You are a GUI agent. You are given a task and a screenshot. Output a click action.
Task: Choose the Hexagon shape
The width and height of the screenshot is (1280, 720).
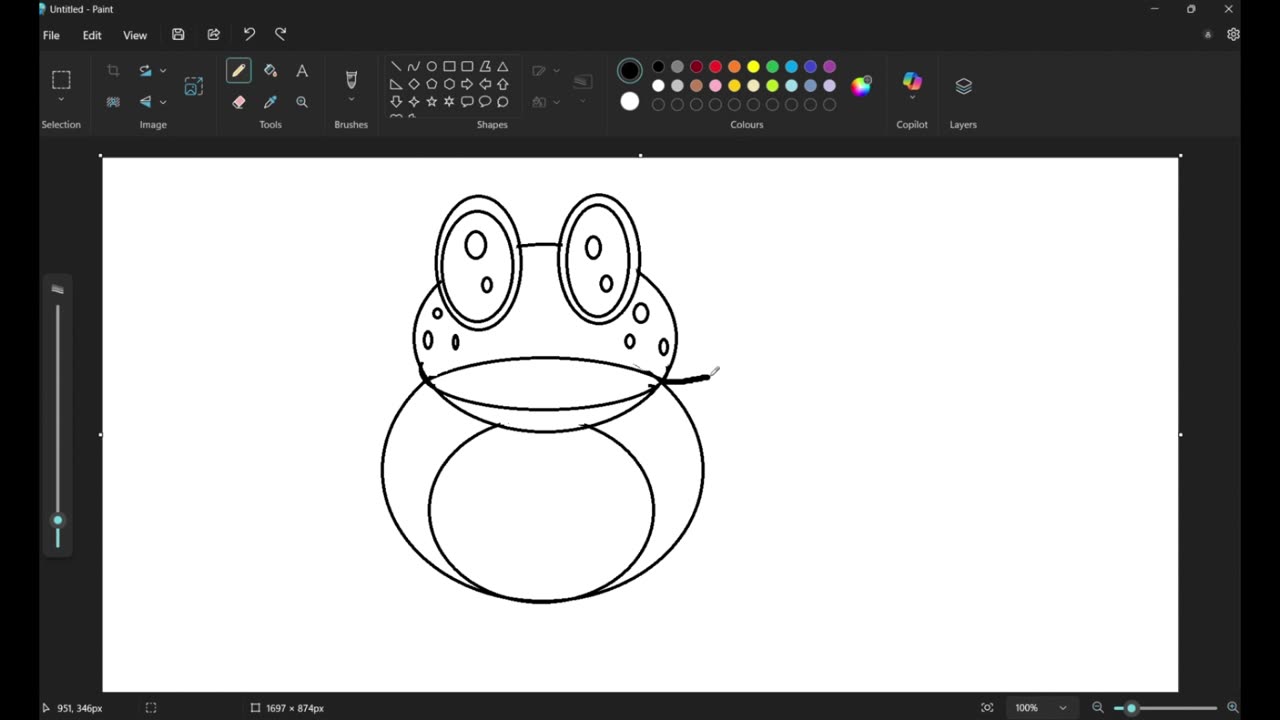(x=449, y=84)
